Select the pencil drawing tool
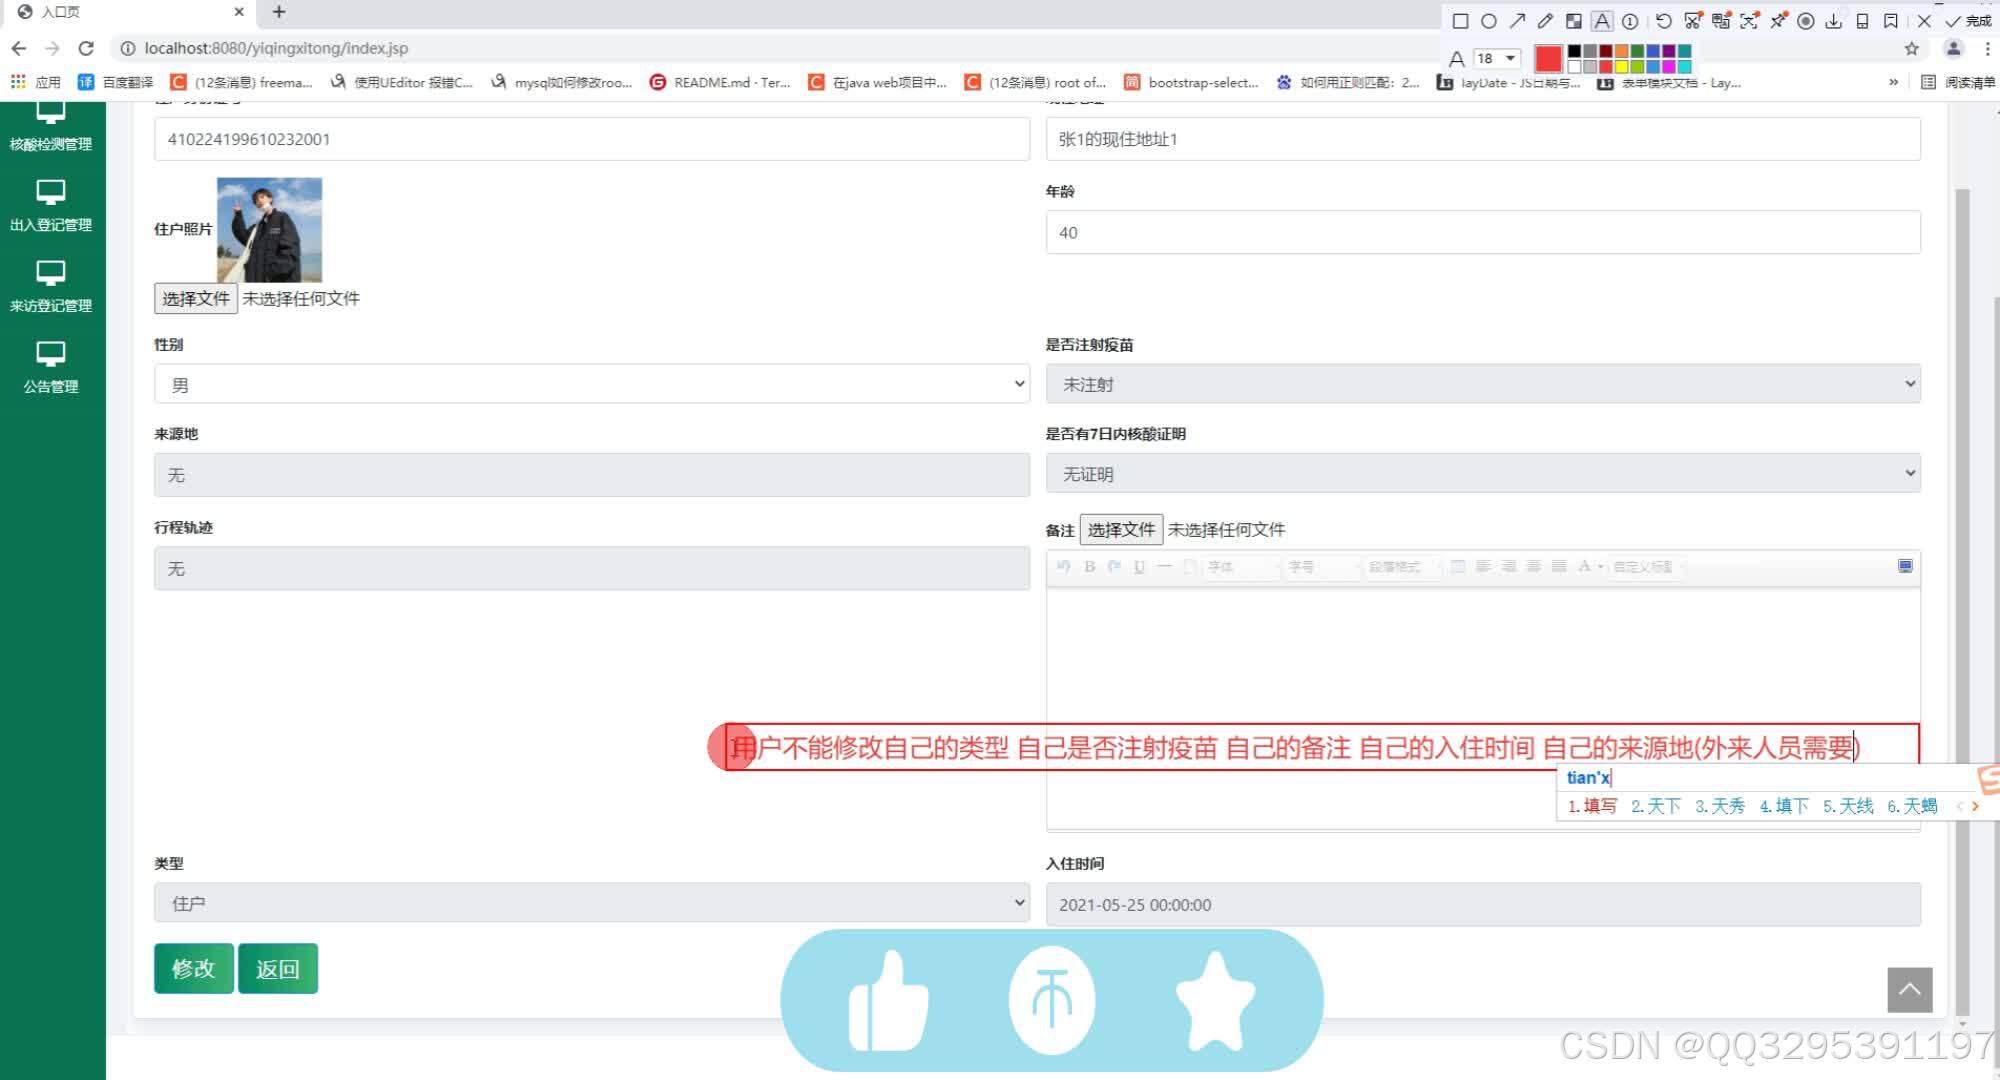Screen dimensions: 2000x1080 pyautogui.click(x=1545, y=21)
